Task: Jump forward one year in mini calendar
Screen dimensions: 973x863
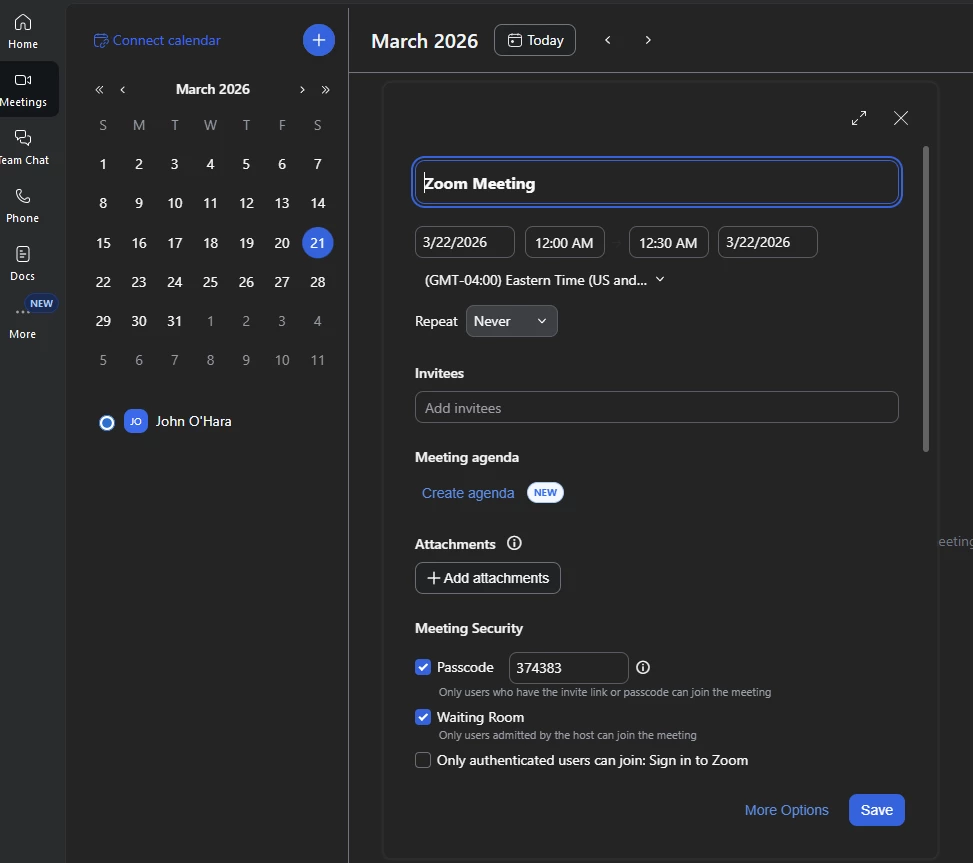Action: pyautogui.click(x=325, y=89)
